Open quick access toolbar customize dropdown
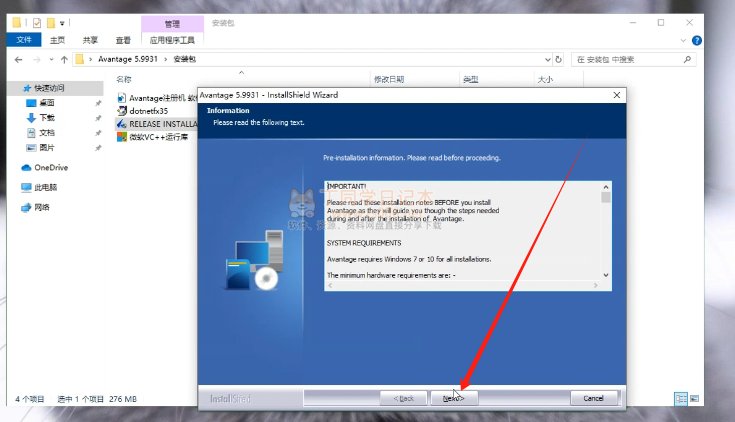Viewport: 735px width, 422px height. coord(62,23)
